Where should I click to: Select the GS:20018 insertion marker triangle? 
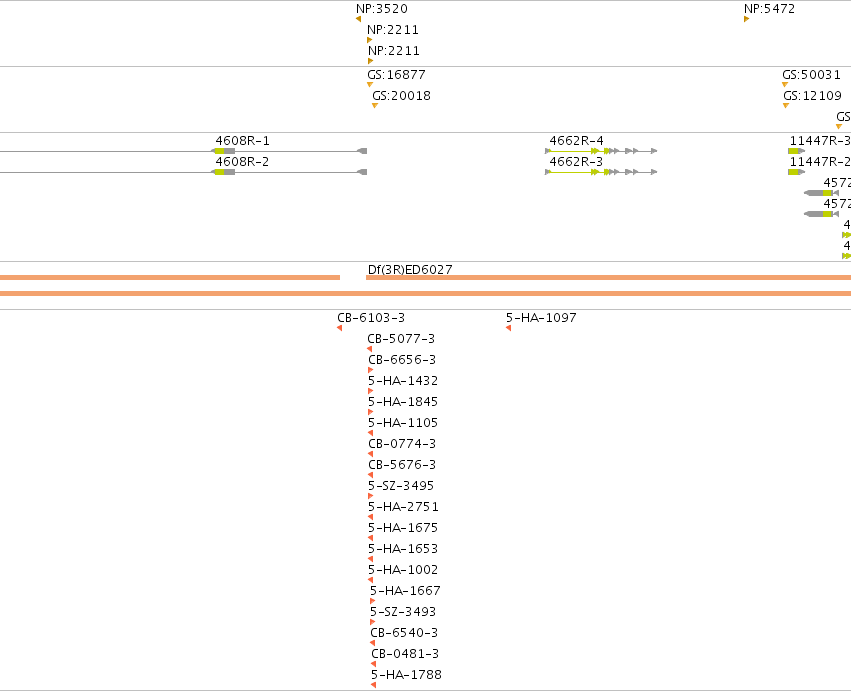click(374, 106)
